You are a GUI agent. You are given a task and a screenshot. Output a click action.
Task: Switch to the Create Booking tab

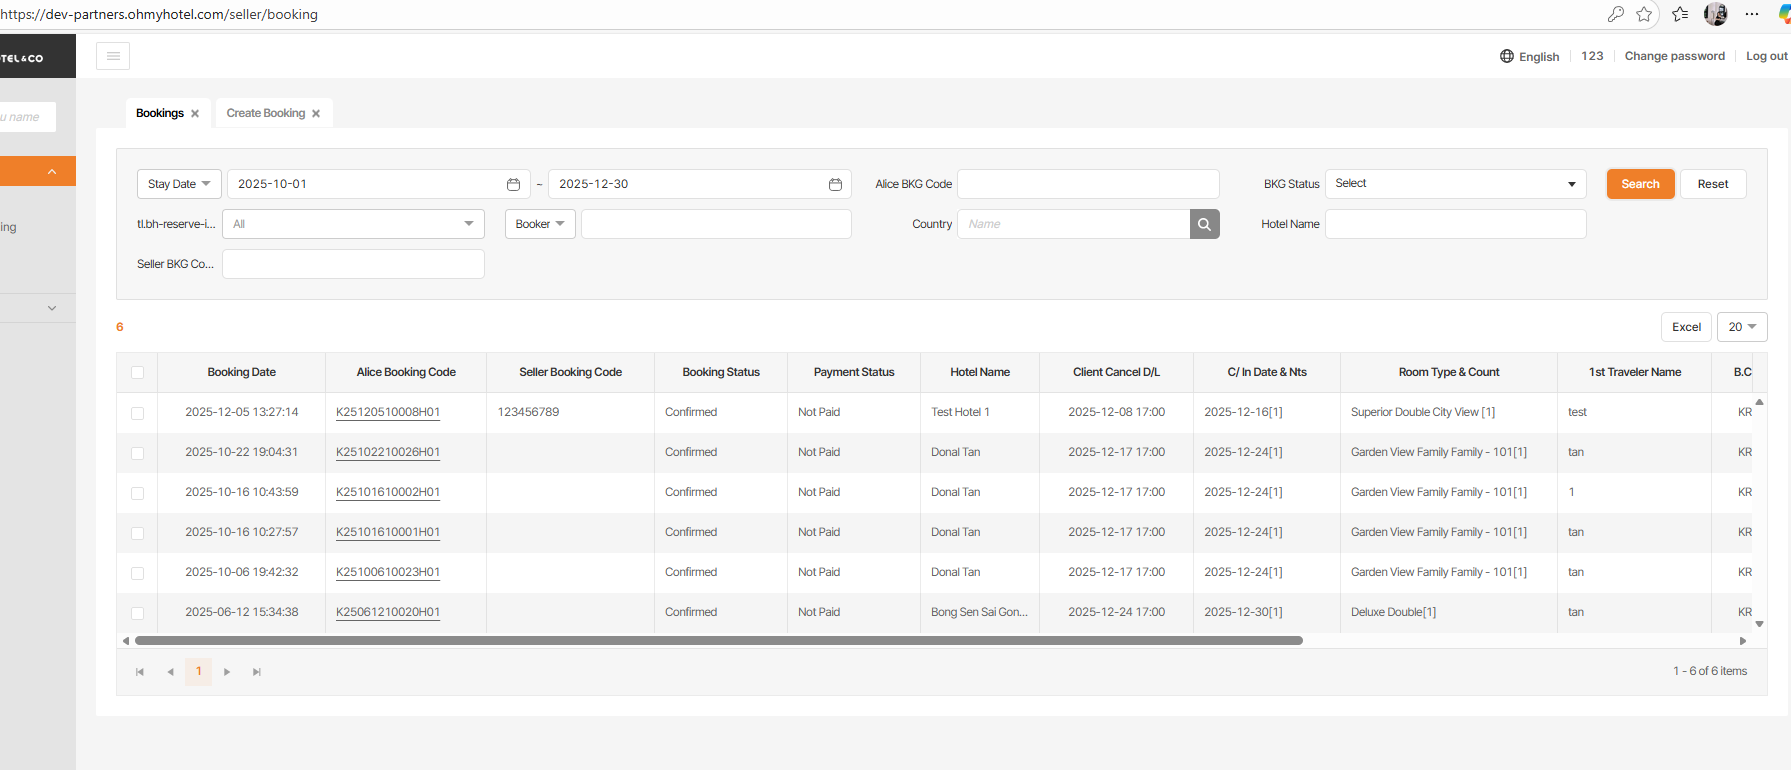[265, 113]
